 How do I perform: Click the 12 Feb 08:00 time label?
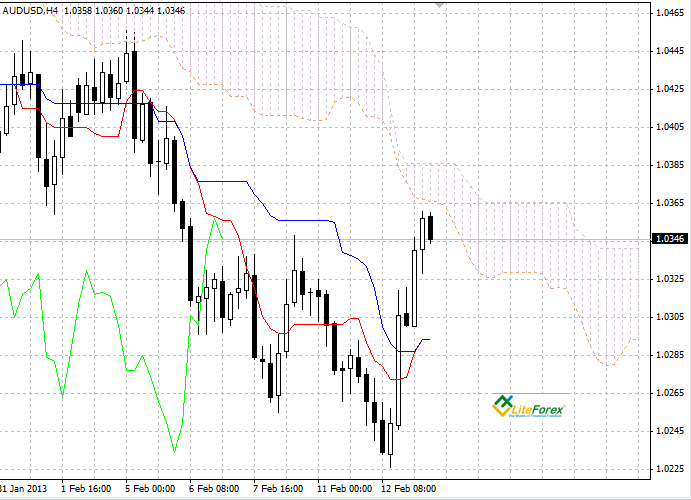tap(408, 489)
